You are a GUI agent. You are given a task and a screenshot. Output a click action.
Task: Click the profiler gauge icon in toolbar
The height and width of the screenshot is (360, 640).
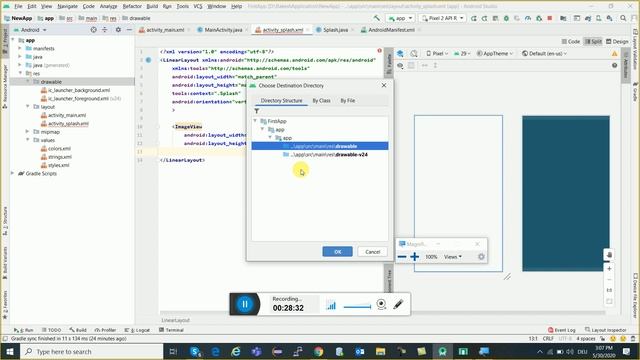[528, 18]
